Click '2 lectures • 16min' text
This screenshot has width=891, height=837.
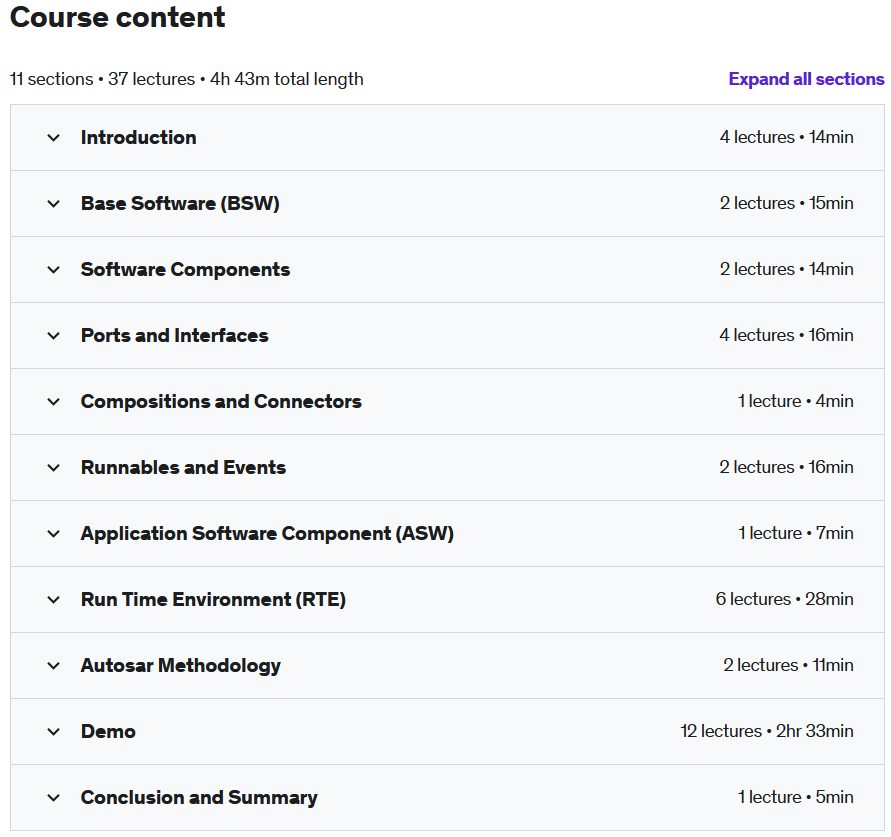click(786, 467)
